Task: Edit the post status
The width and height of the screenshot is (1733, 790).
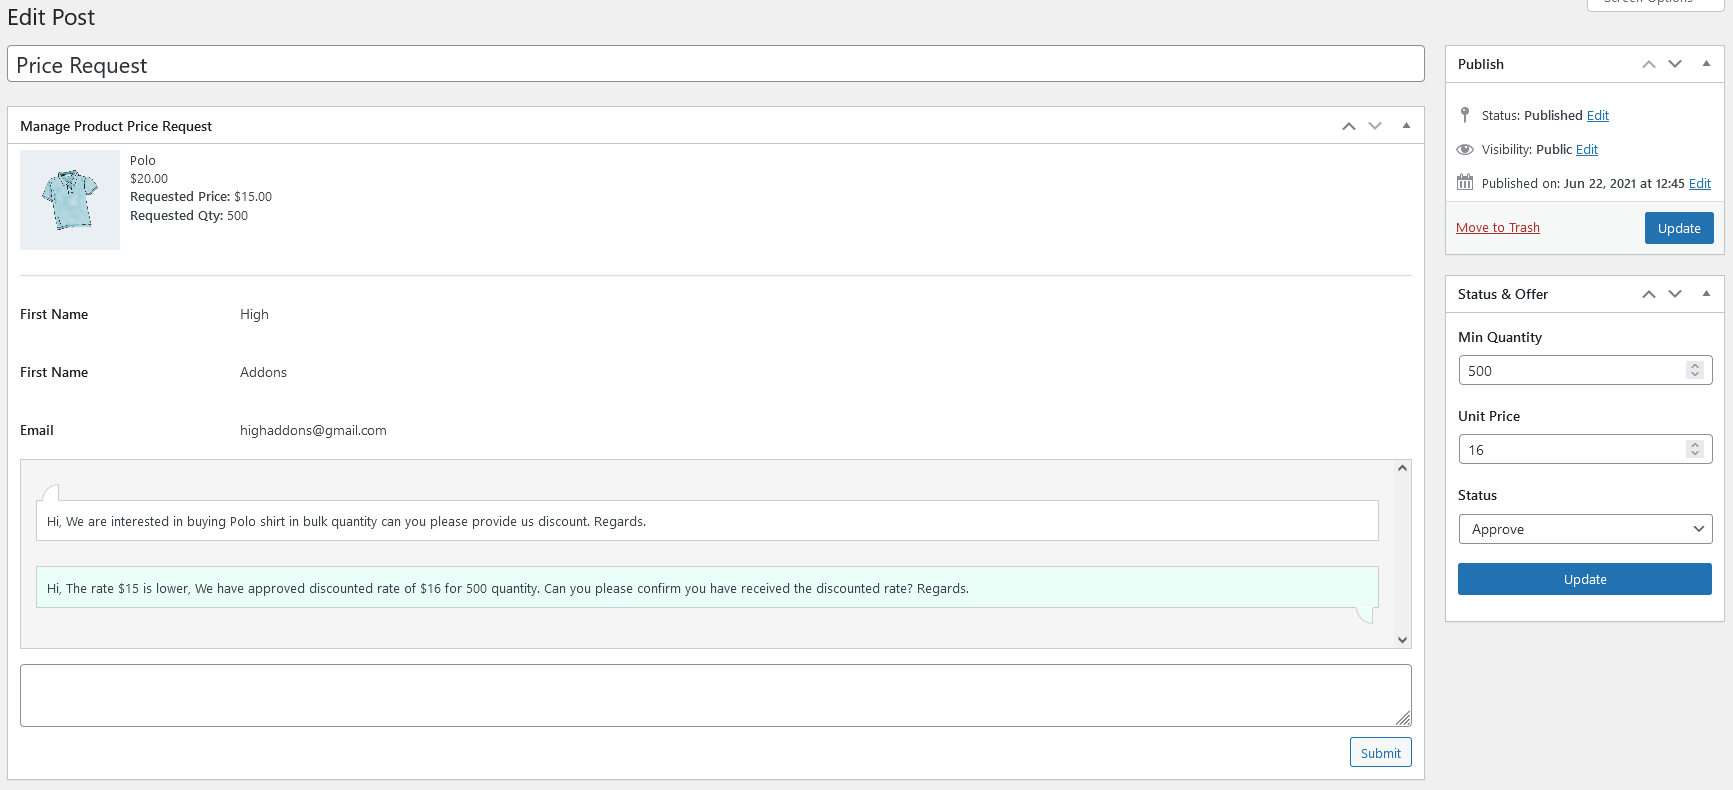Action: click(1598, 115)
